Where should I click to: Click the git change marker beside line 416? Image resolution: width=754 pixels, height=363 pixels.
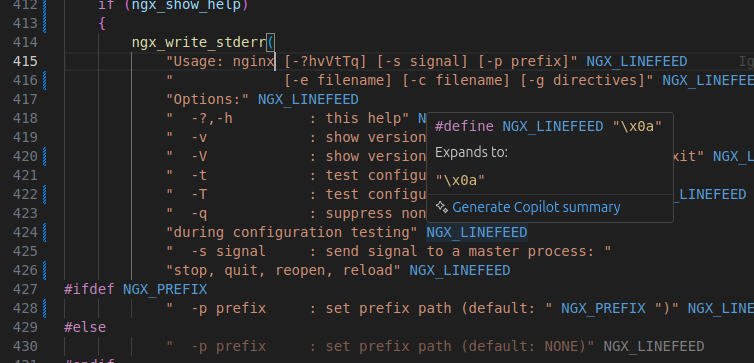tap(45, 80)
